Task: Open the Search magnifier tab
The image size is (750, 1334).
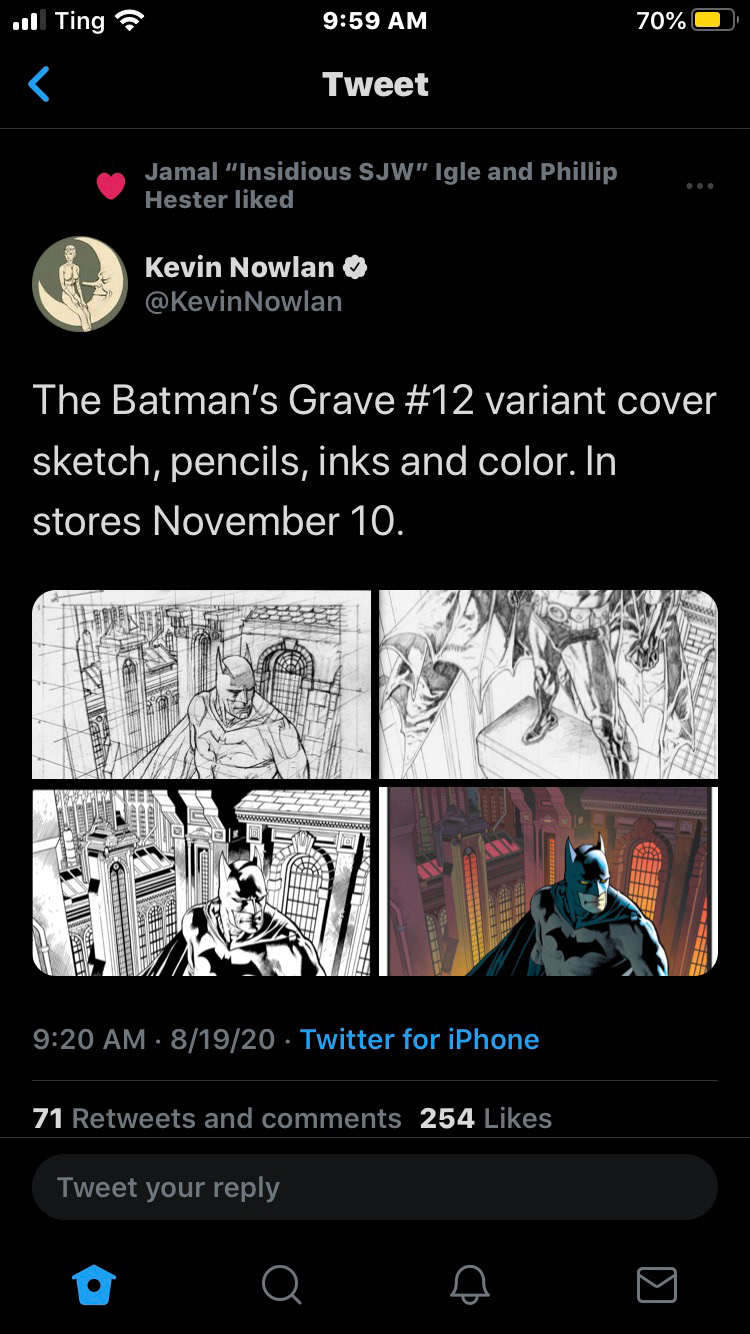Action: [281, 1283]
